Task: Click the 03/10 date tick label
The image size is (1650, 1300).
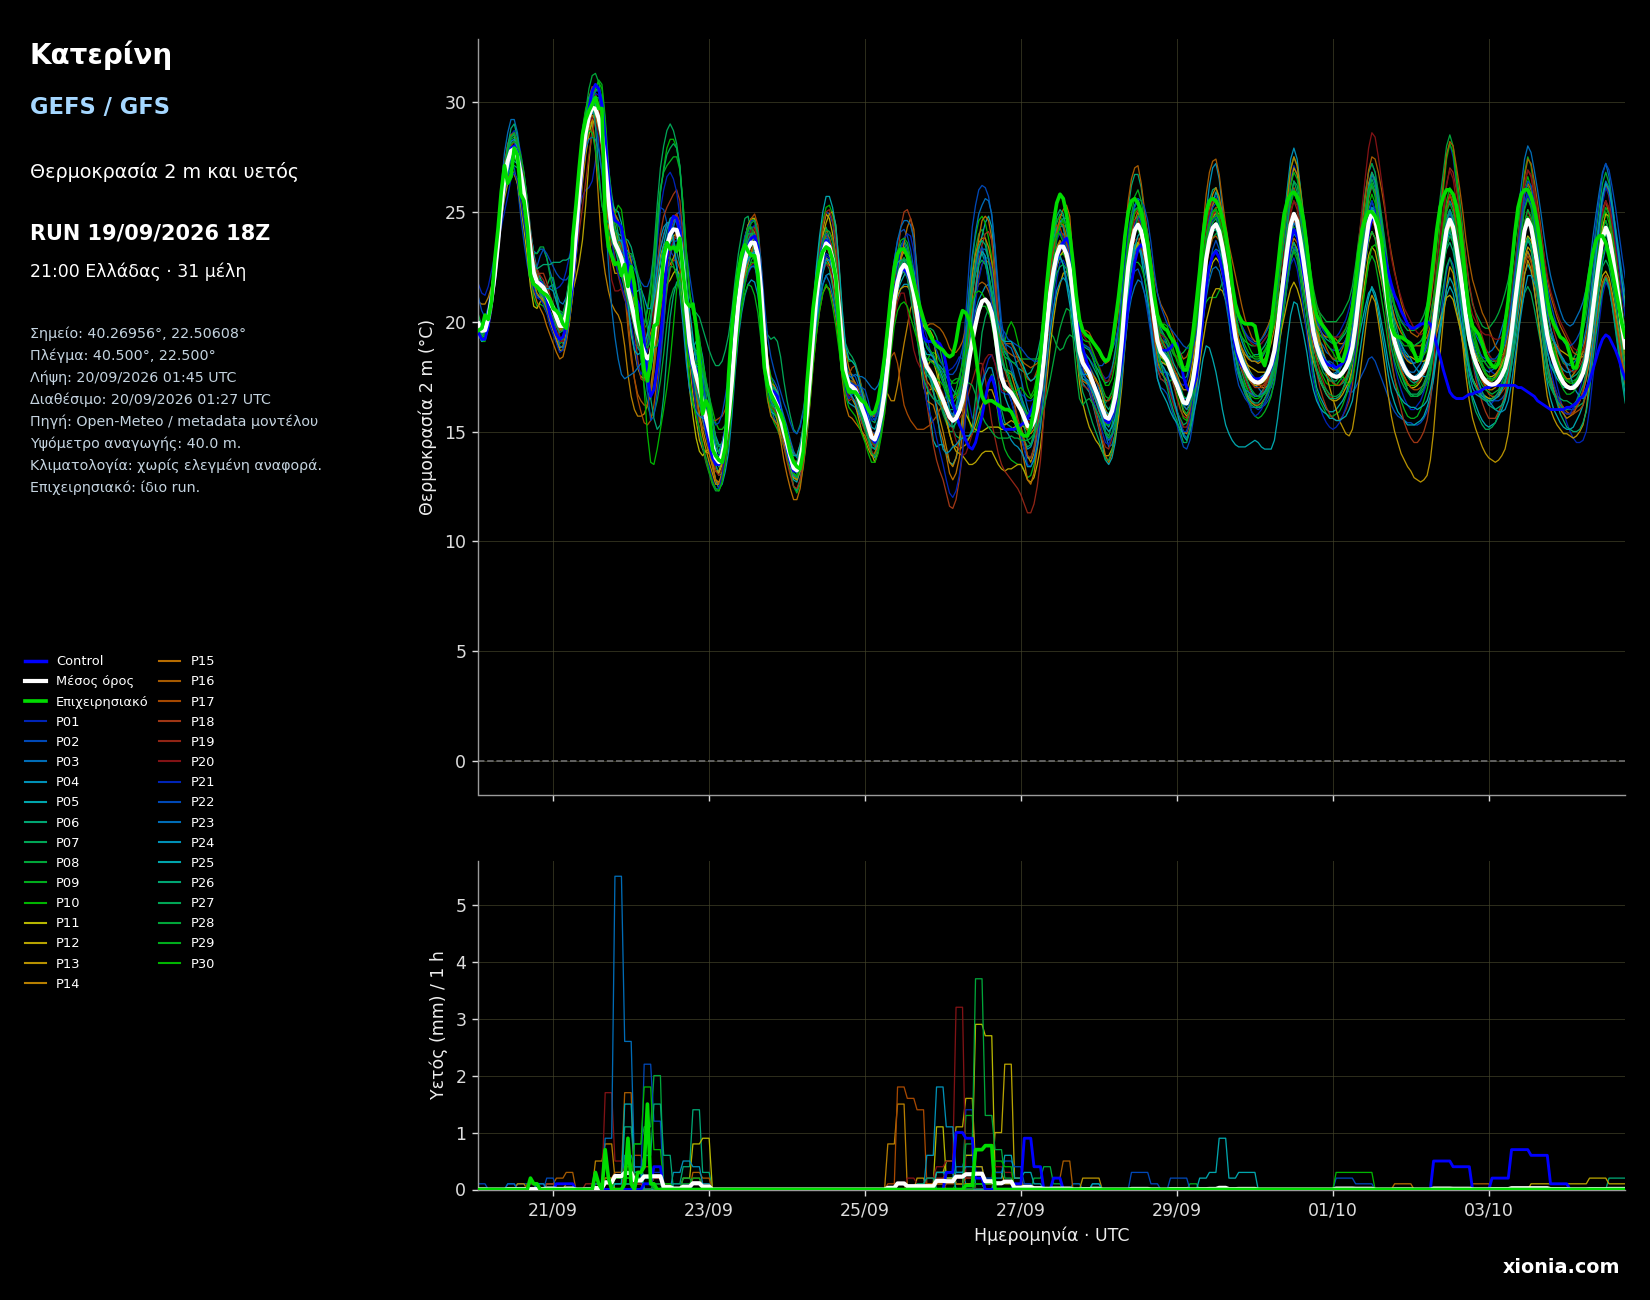Action: click(1489, 1210)
